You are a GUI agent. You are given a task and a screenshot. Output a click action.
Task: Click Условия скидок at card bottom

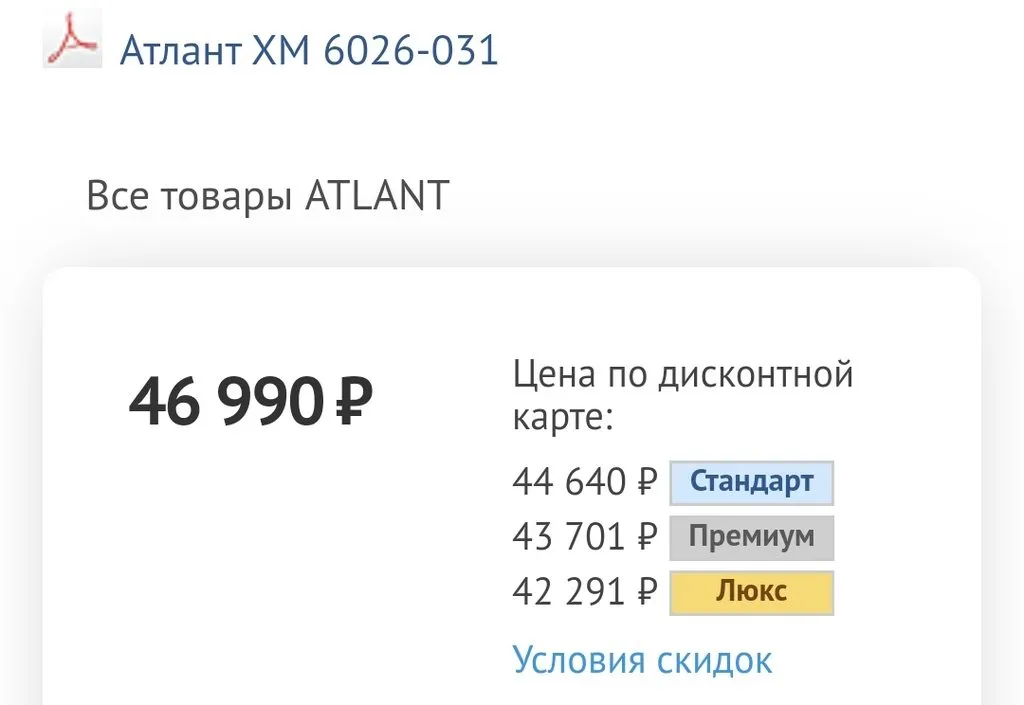(642, 659)
